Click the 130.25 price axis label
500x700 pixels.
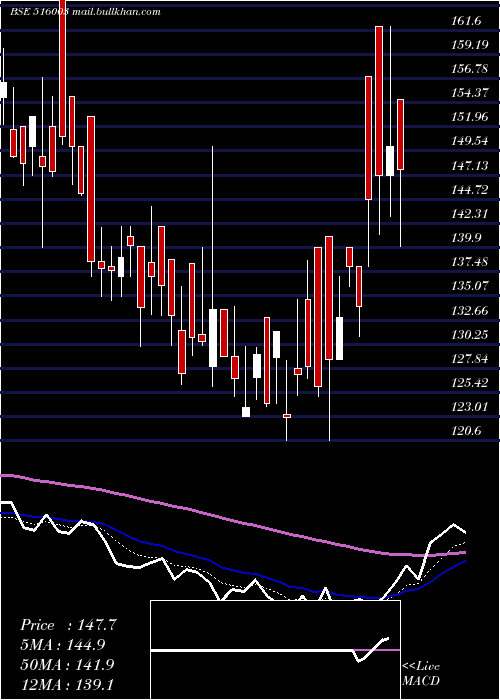(x=470, y=335)
